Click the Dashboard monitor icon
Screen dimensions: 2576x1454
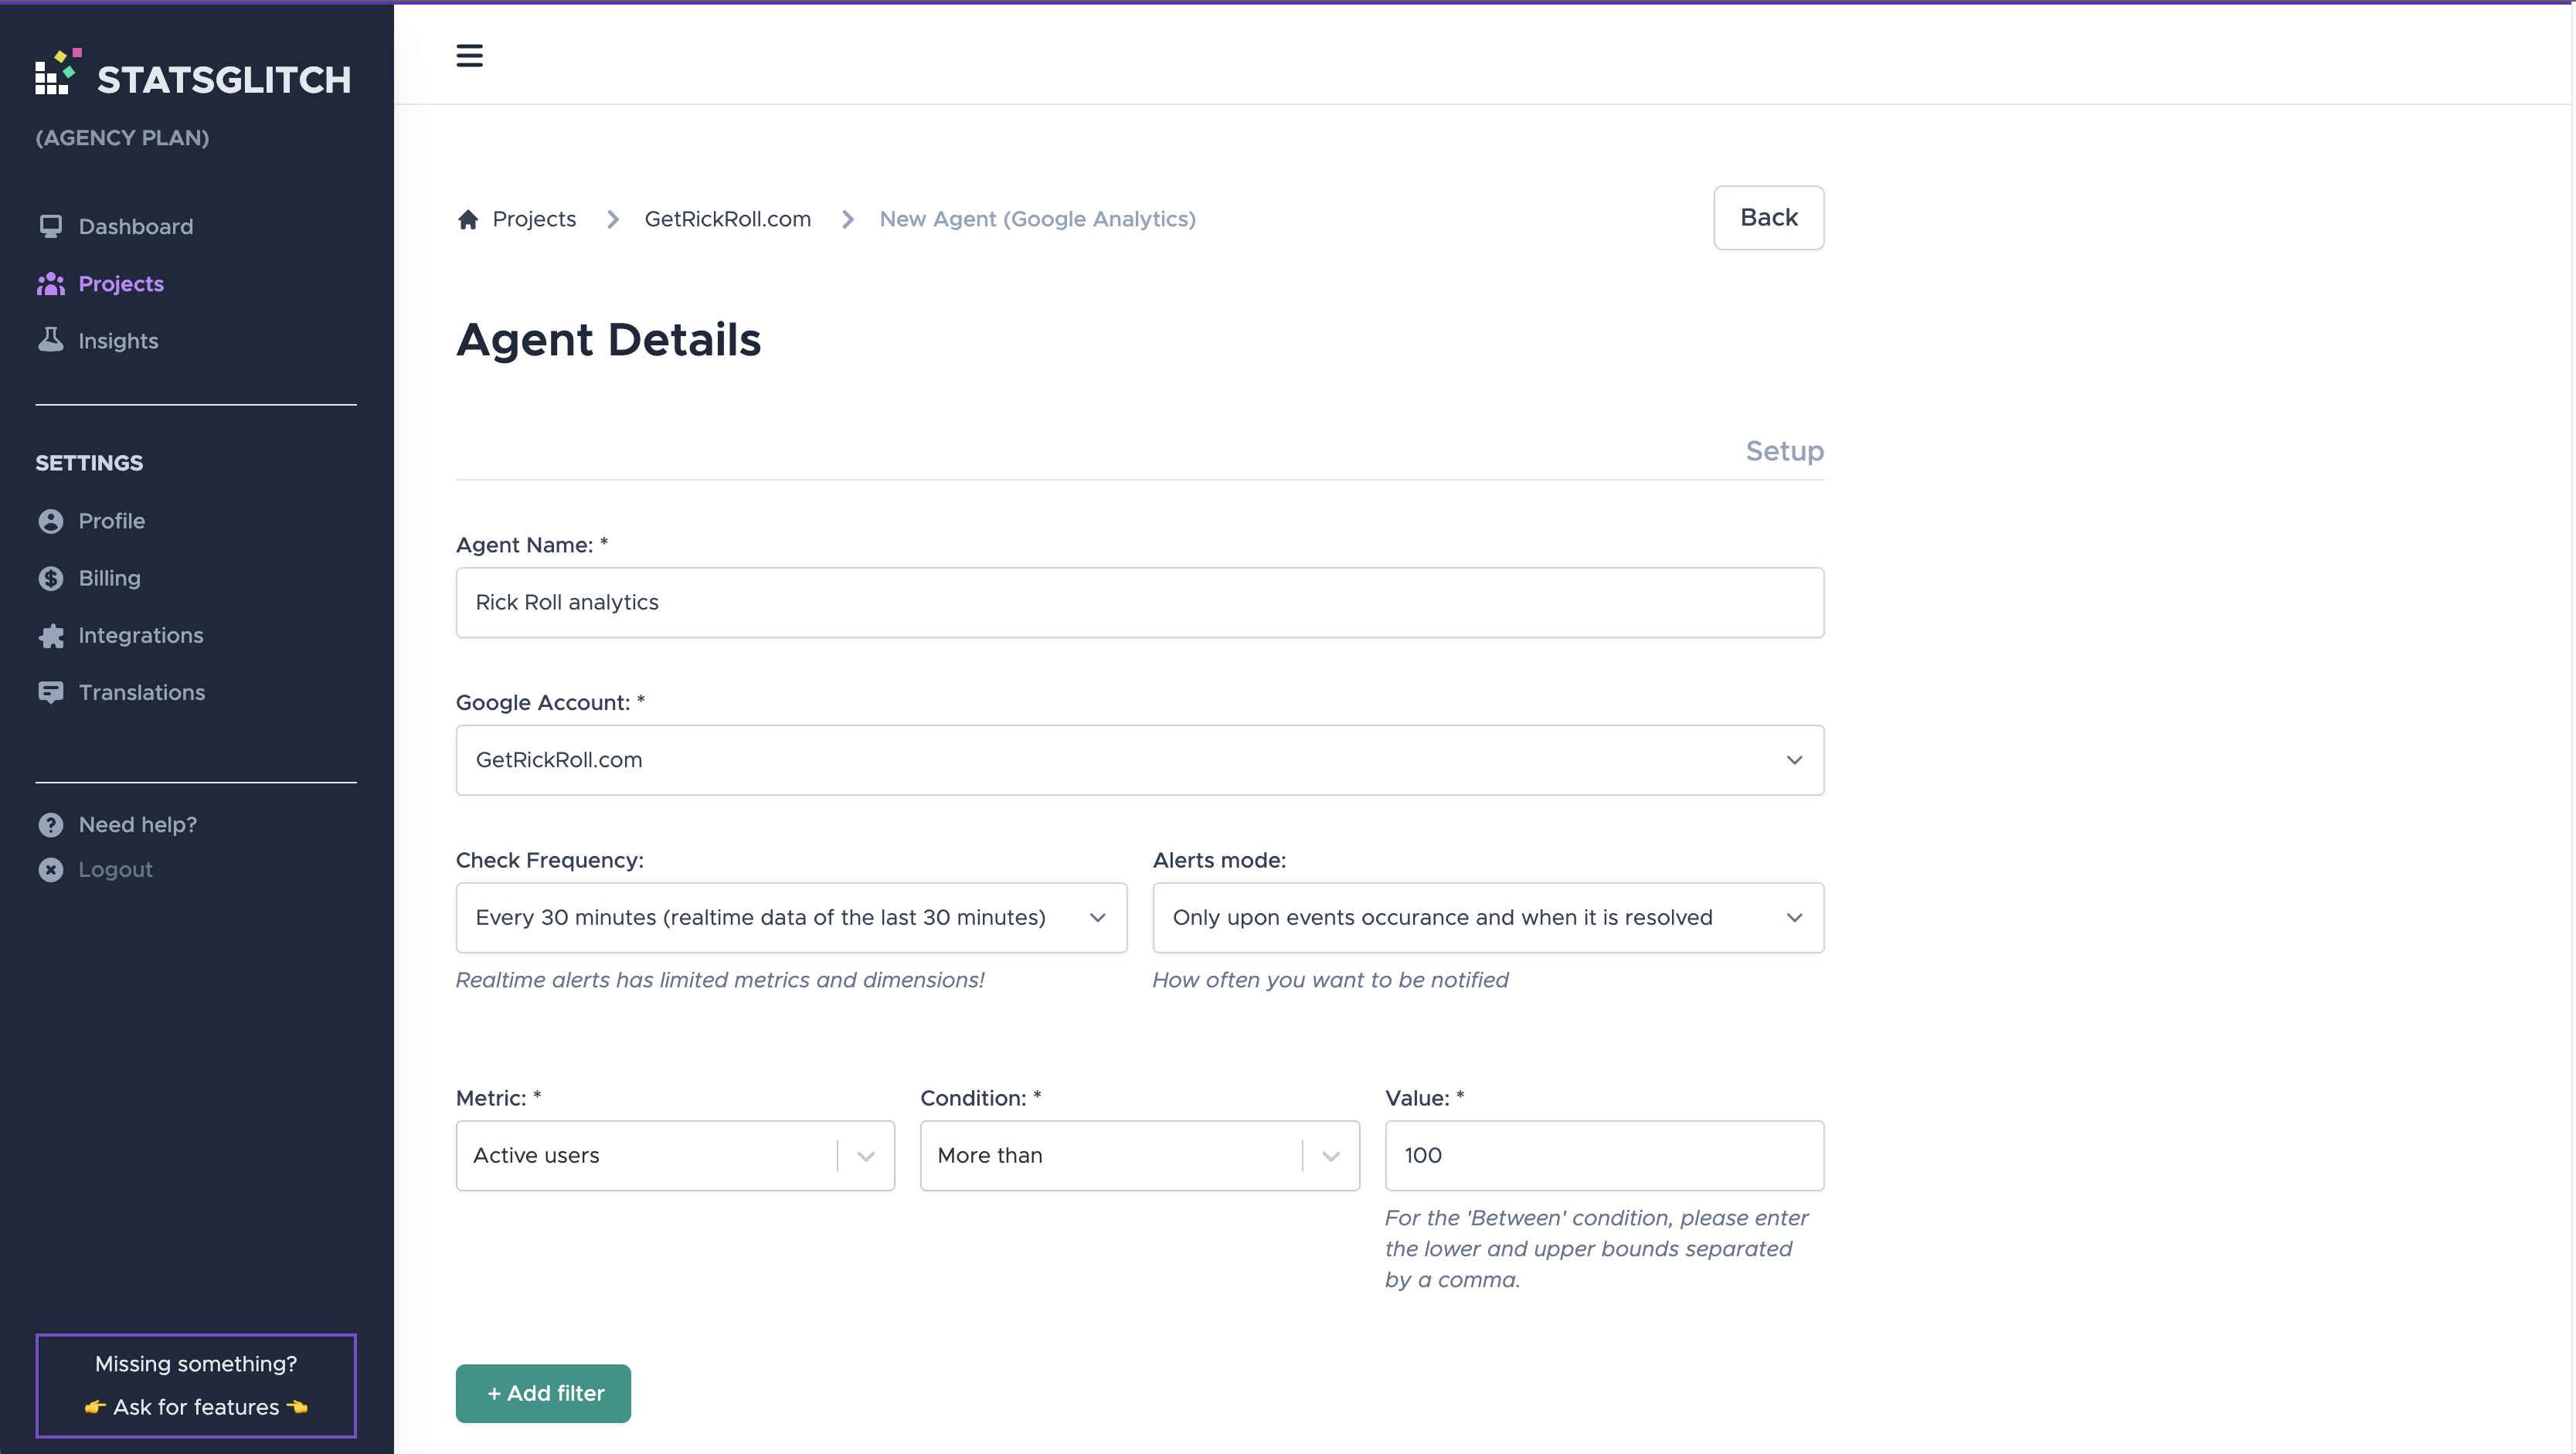point(51,226)
